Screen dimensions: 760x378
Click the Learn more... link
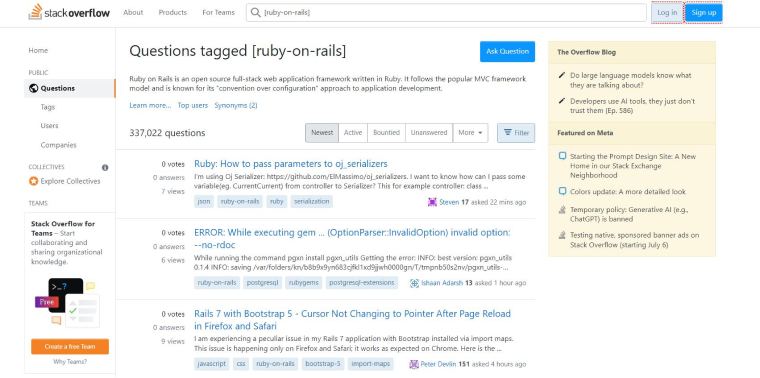150,105
